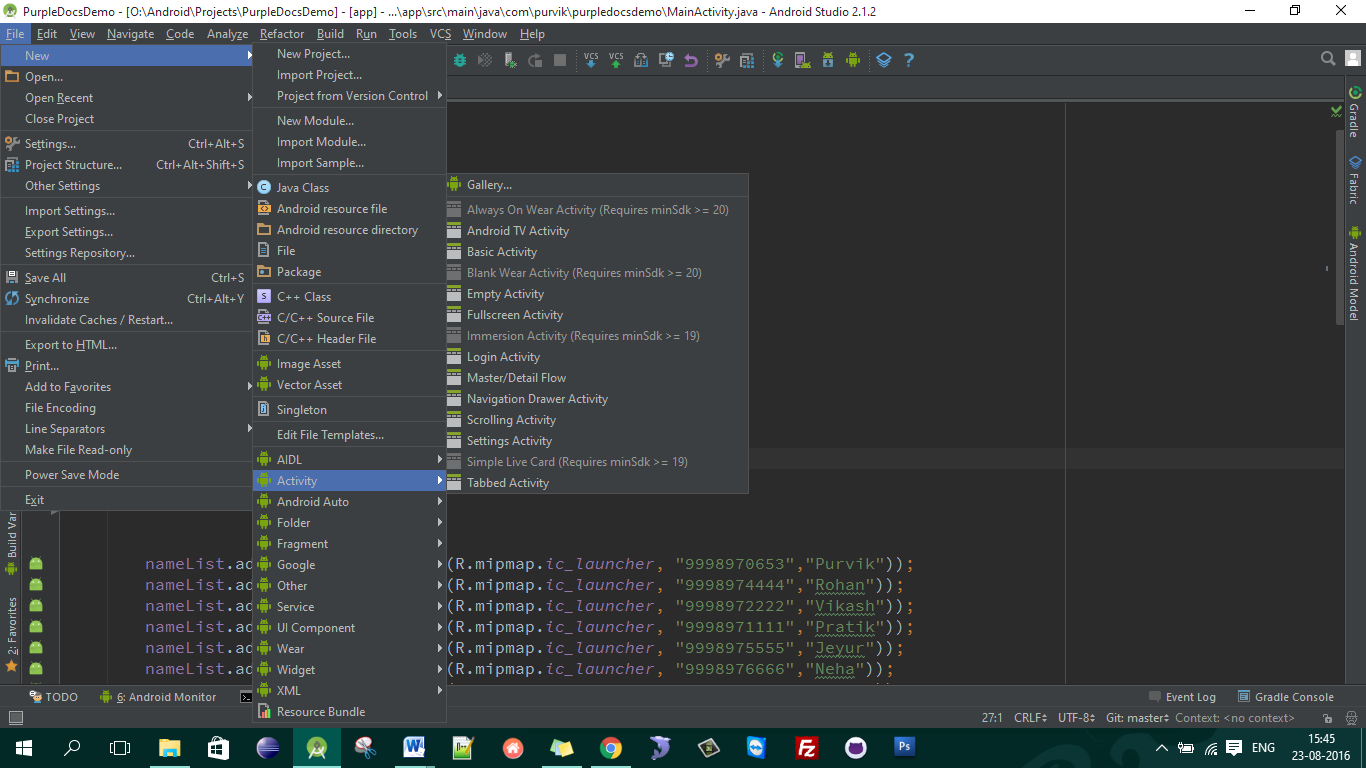
Task: Open Project Structure toolbar icon
Action: pos(747,60)
